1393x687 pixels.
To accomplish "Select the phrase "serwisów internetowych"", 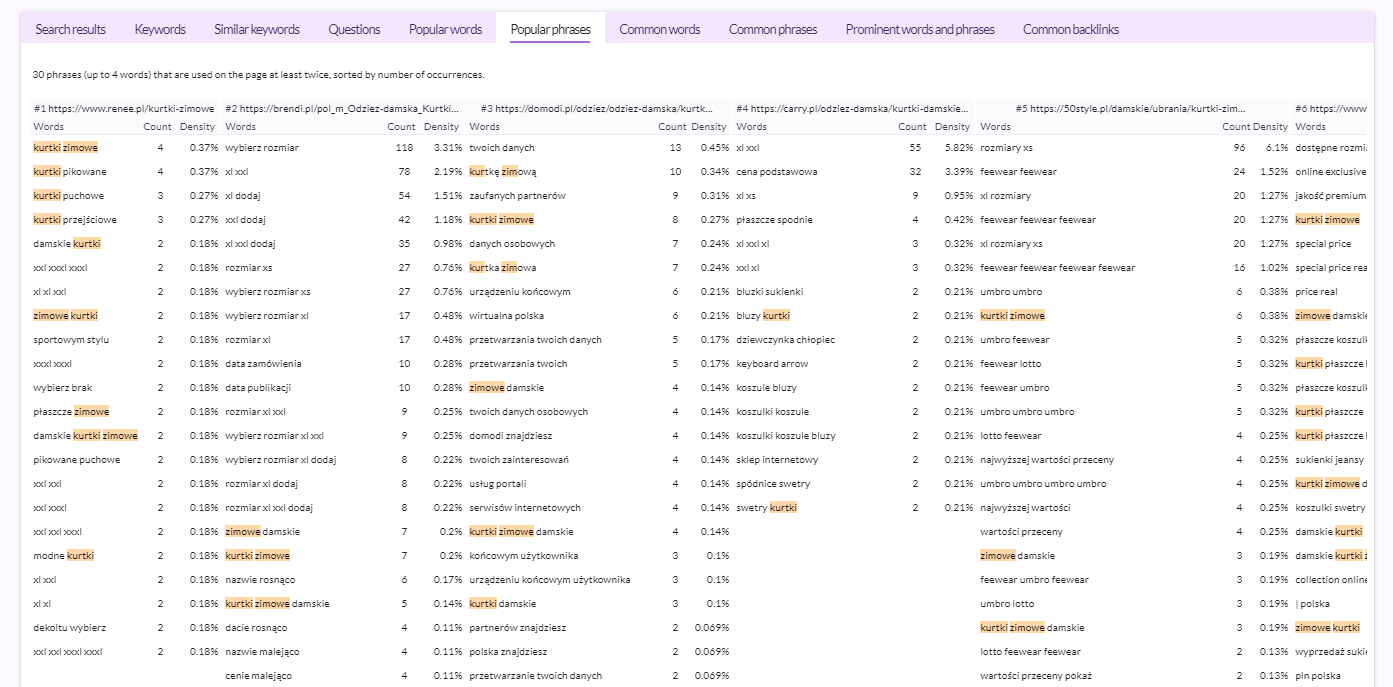I will click(525, 508).
